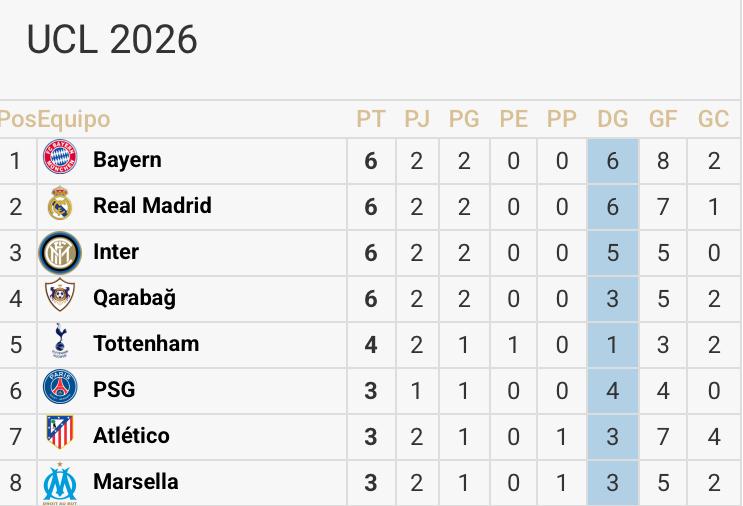743x506 pixels.
Task: Click the PJ column header
Action: [x=417, y=120]
